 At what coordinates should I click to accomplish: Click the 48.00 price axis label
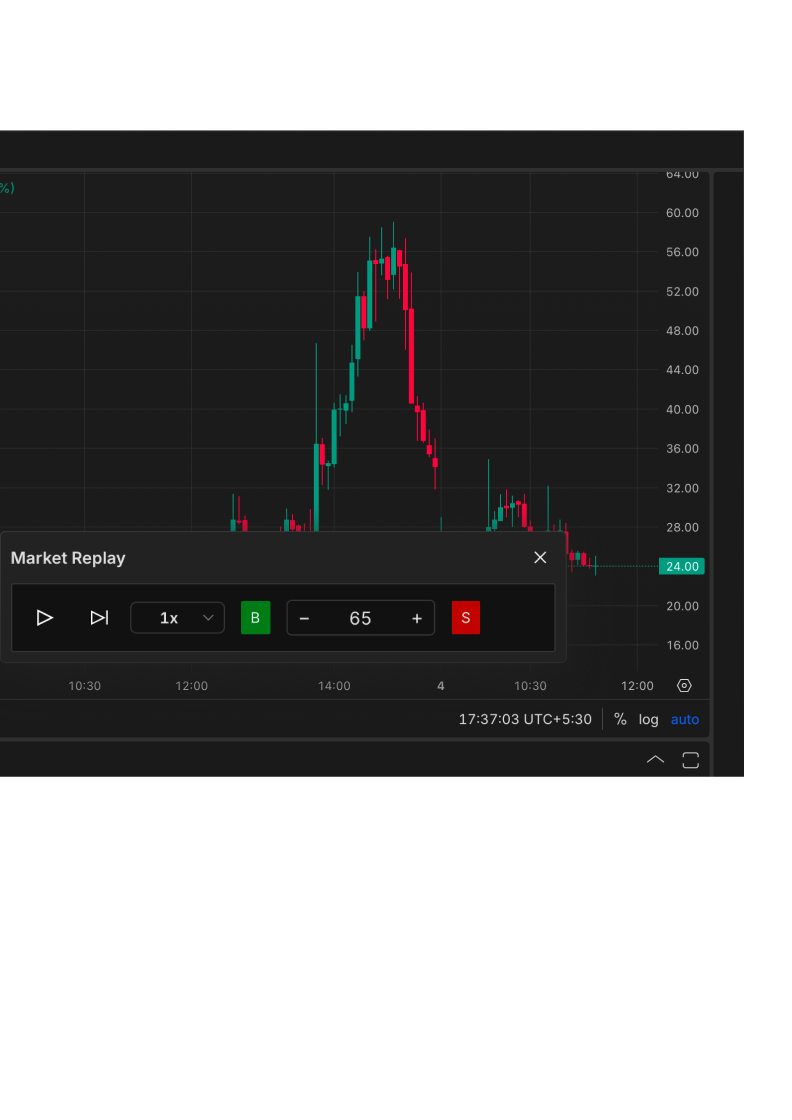point(682,331)
